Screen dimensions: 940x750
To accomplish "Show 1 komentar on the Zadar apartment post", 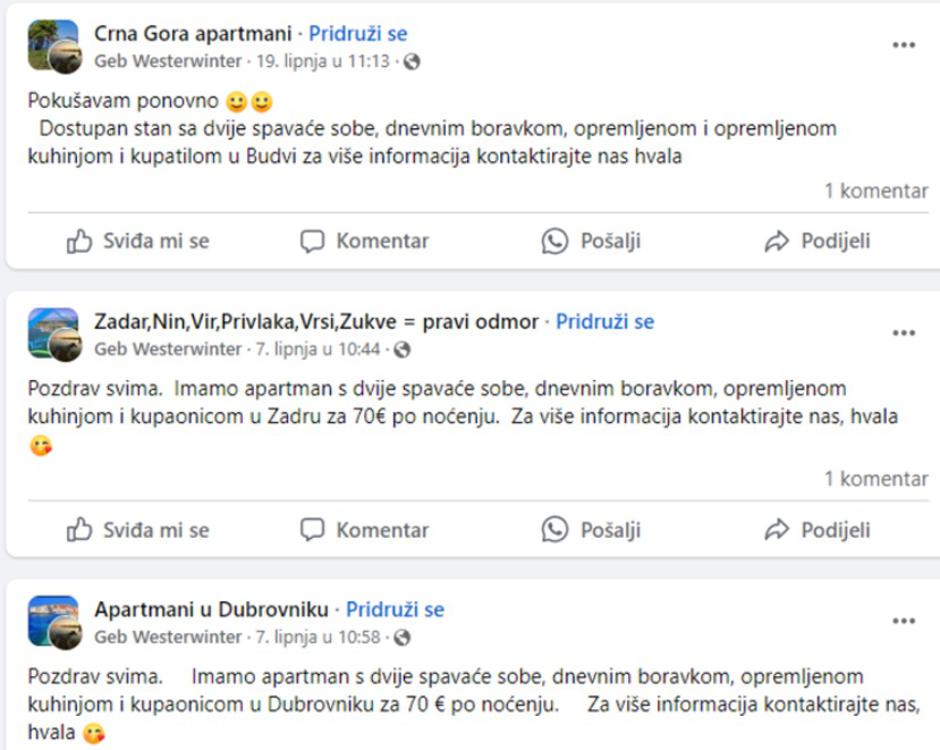I will pyautogui.click(x=875, y=477).
